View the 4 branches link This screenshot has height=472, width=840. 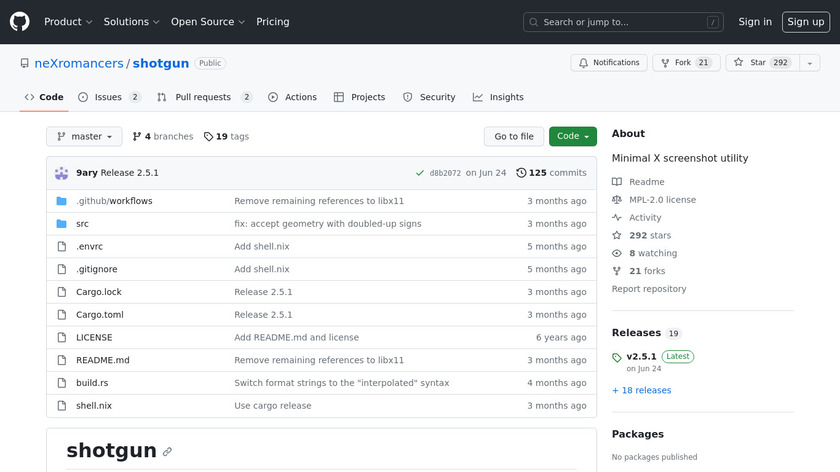(162, 137)
